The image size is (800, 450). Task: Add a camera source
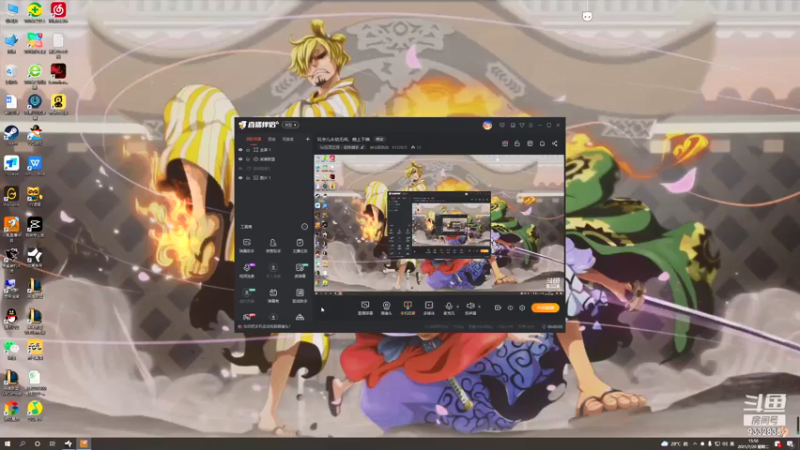[386, 308]
